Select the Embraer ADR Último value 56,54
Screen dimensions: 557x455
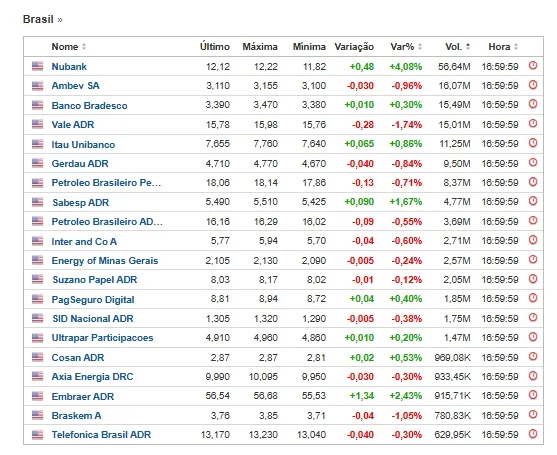point(217,396)
